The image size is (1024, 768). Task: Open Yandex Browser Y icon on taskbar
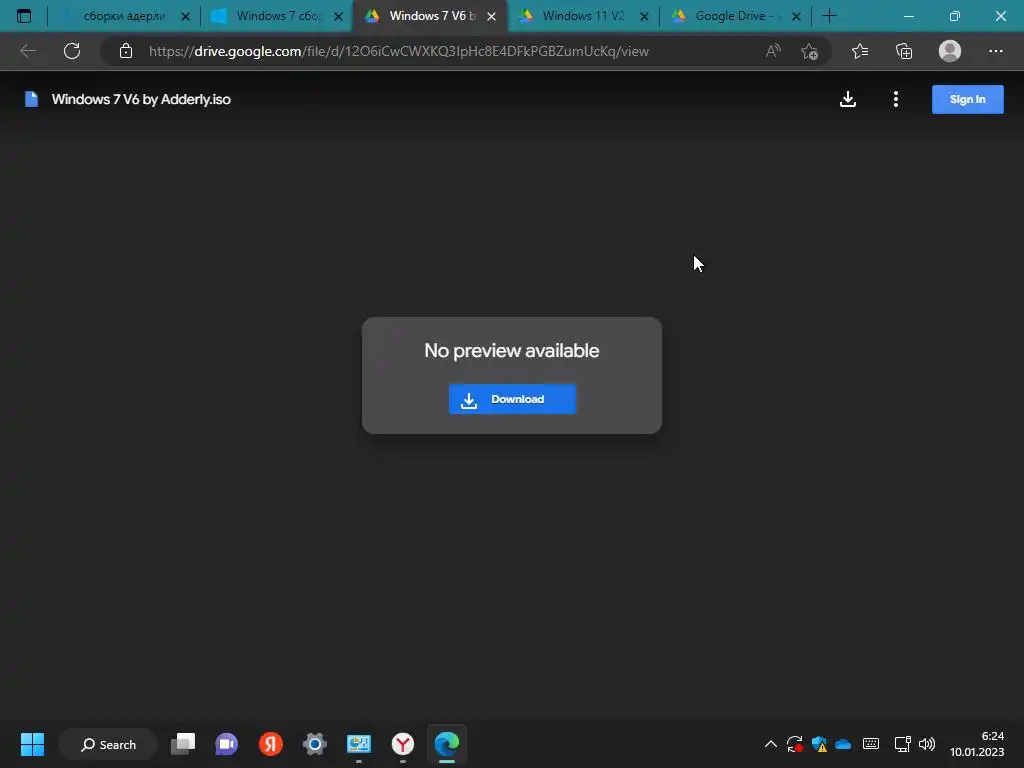pyautogui.click(x=403, y=744)
